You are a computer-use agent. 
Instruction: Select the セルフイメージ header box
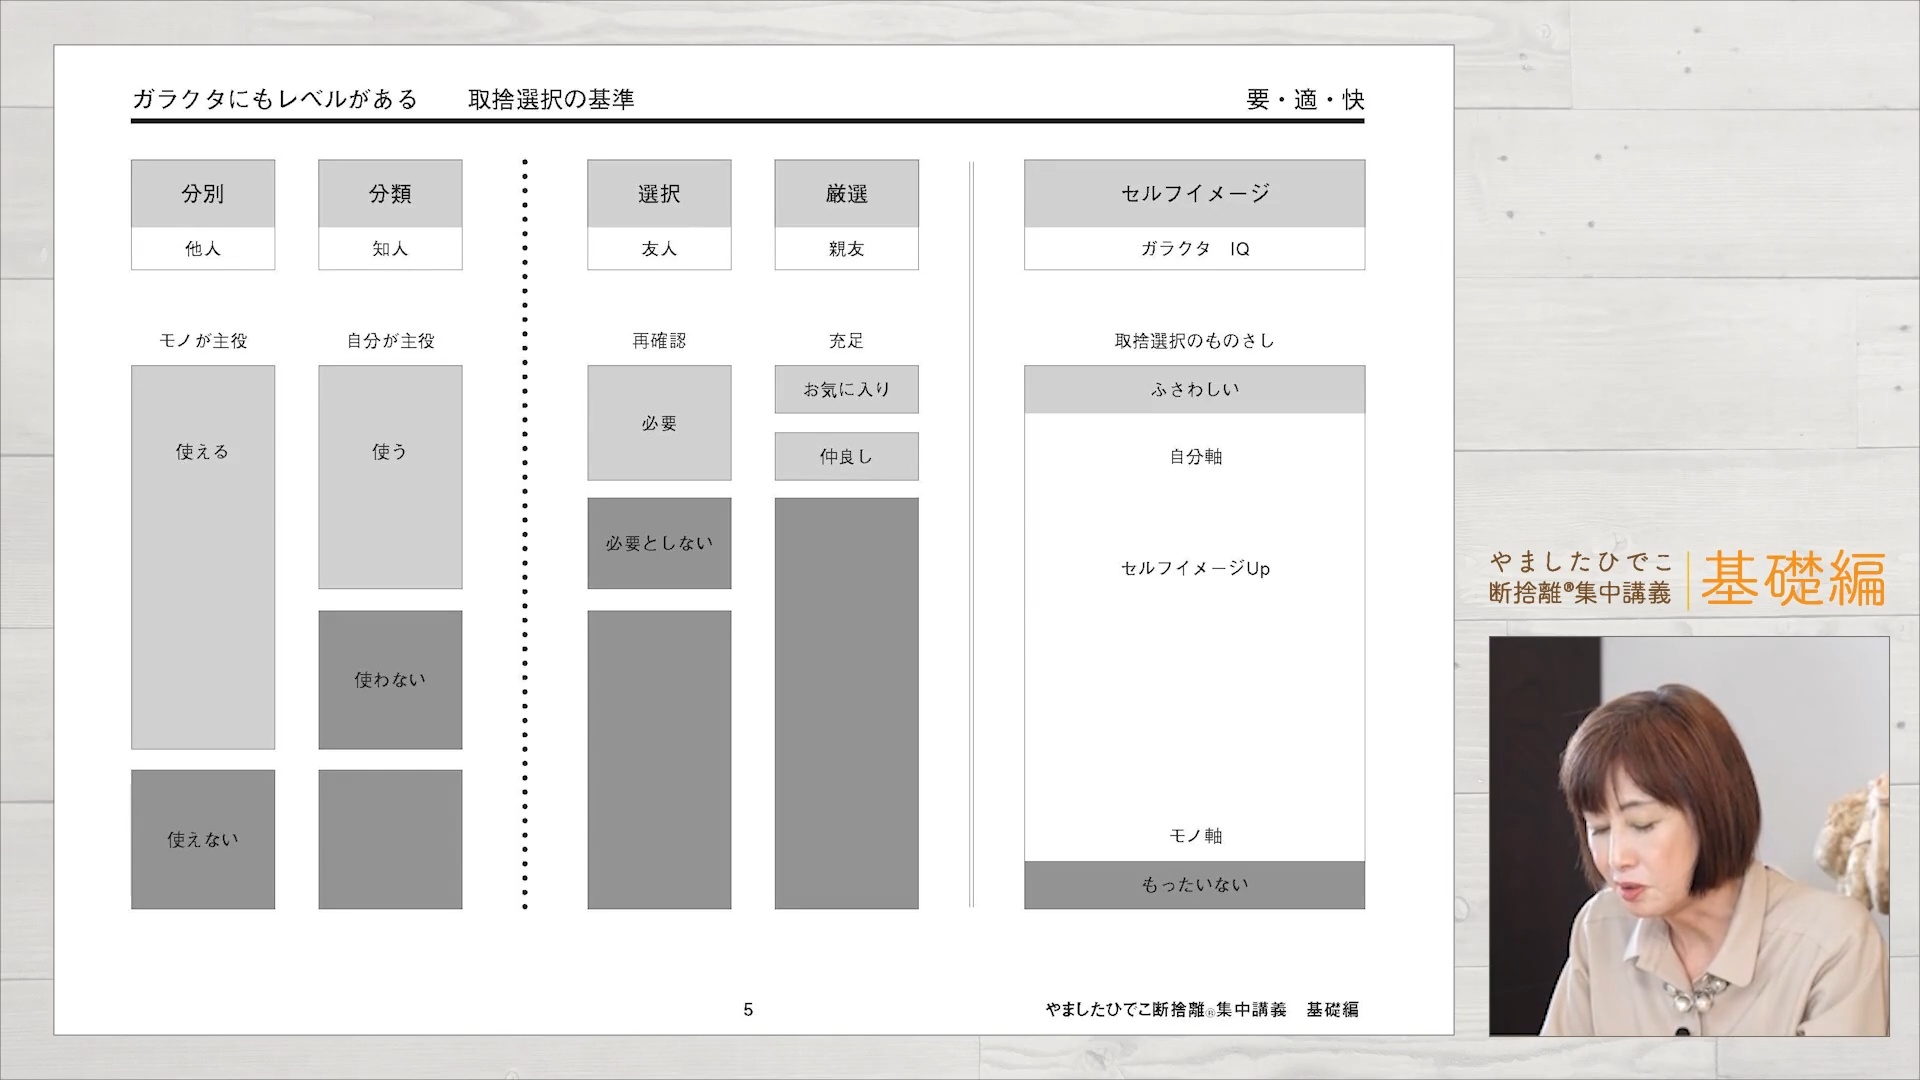pyautogui.click(x=1193, y=192)
